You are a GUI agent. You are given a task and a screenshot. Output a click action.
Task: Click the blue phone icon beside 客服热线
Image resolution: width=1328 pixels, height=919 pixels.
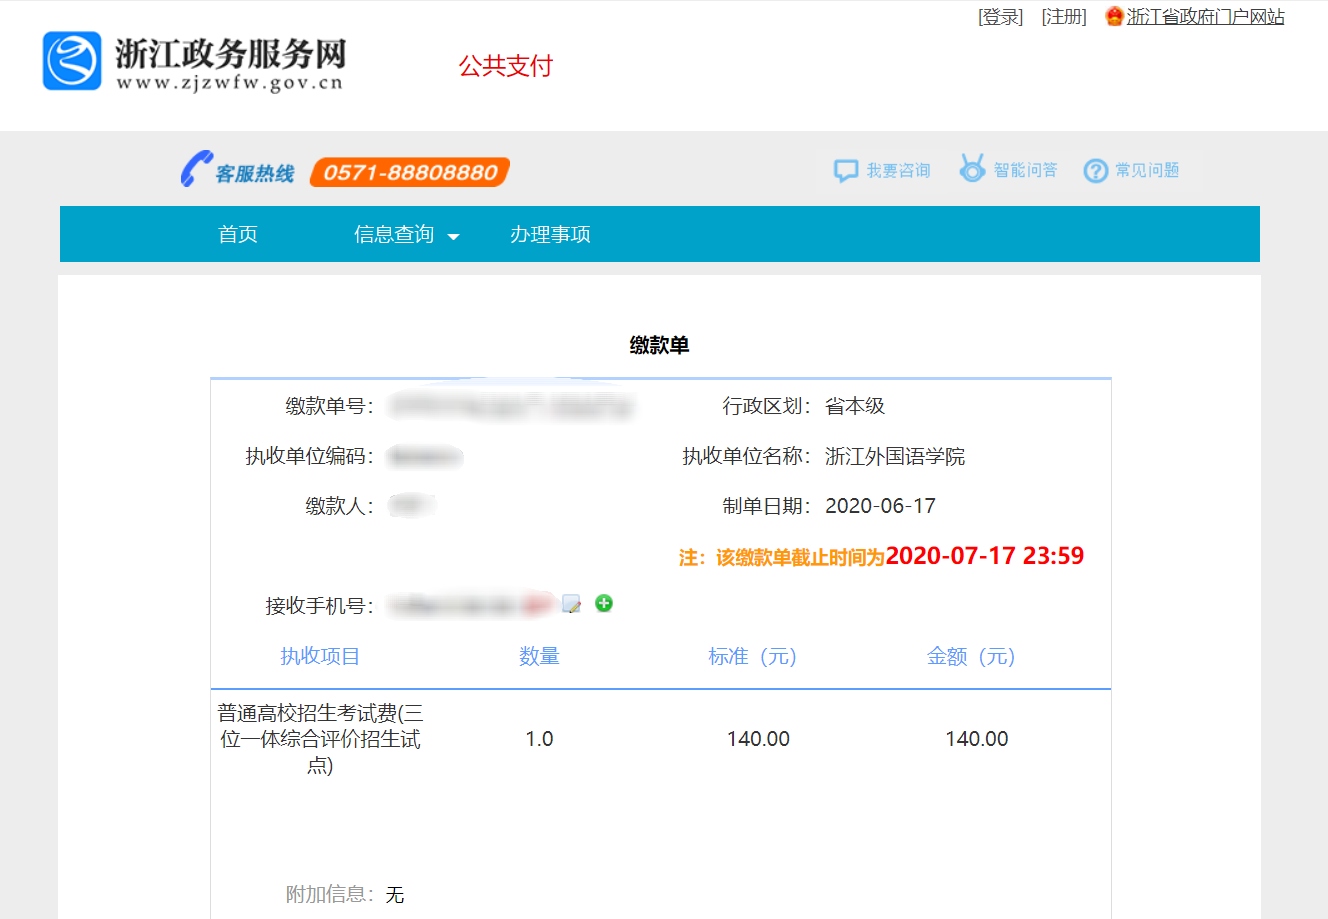196,169
